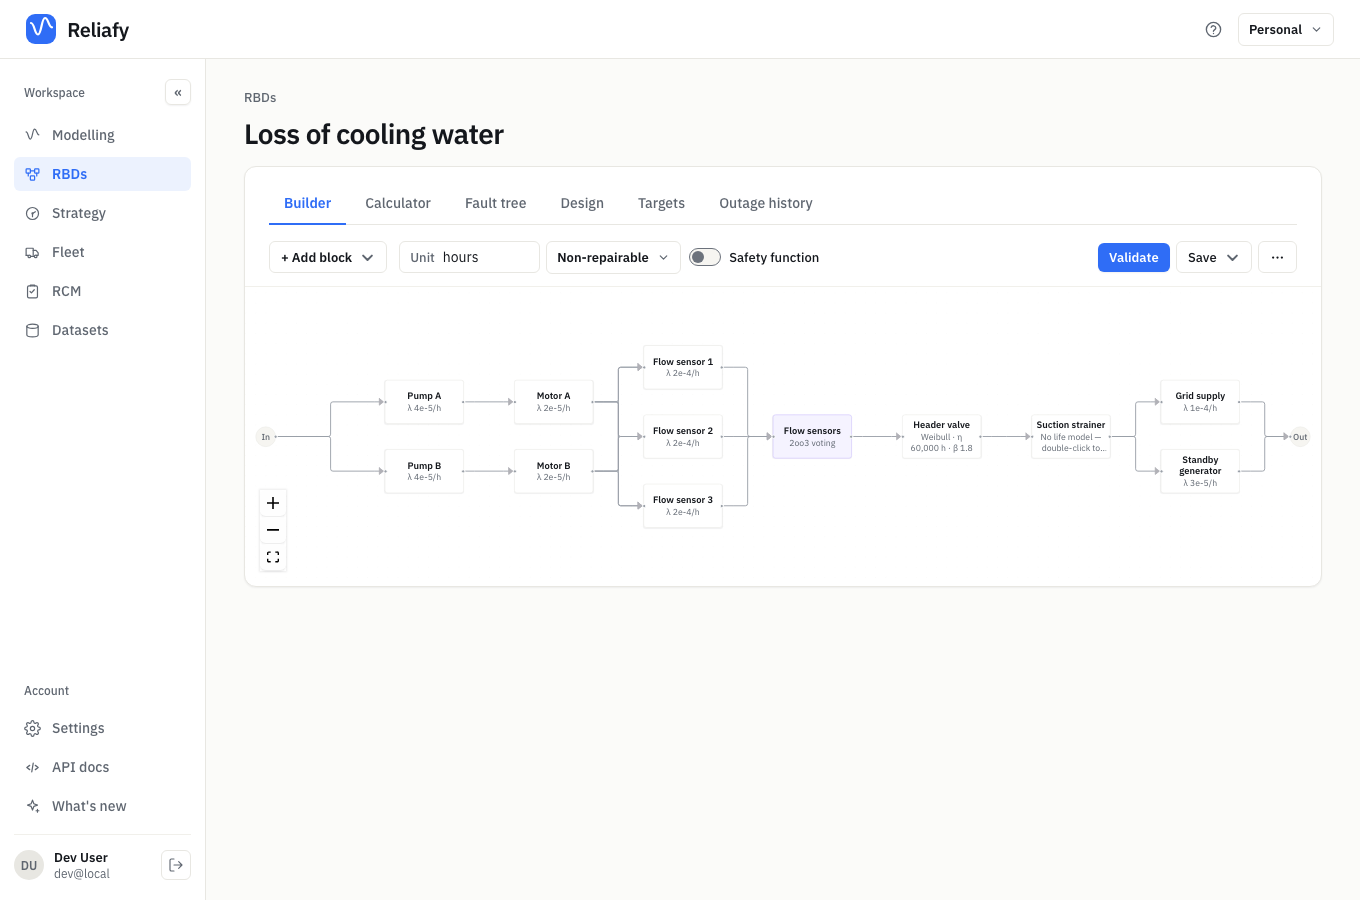1360x900 pixels.
Task: Switch to the Targets tab
Action: 661,203
